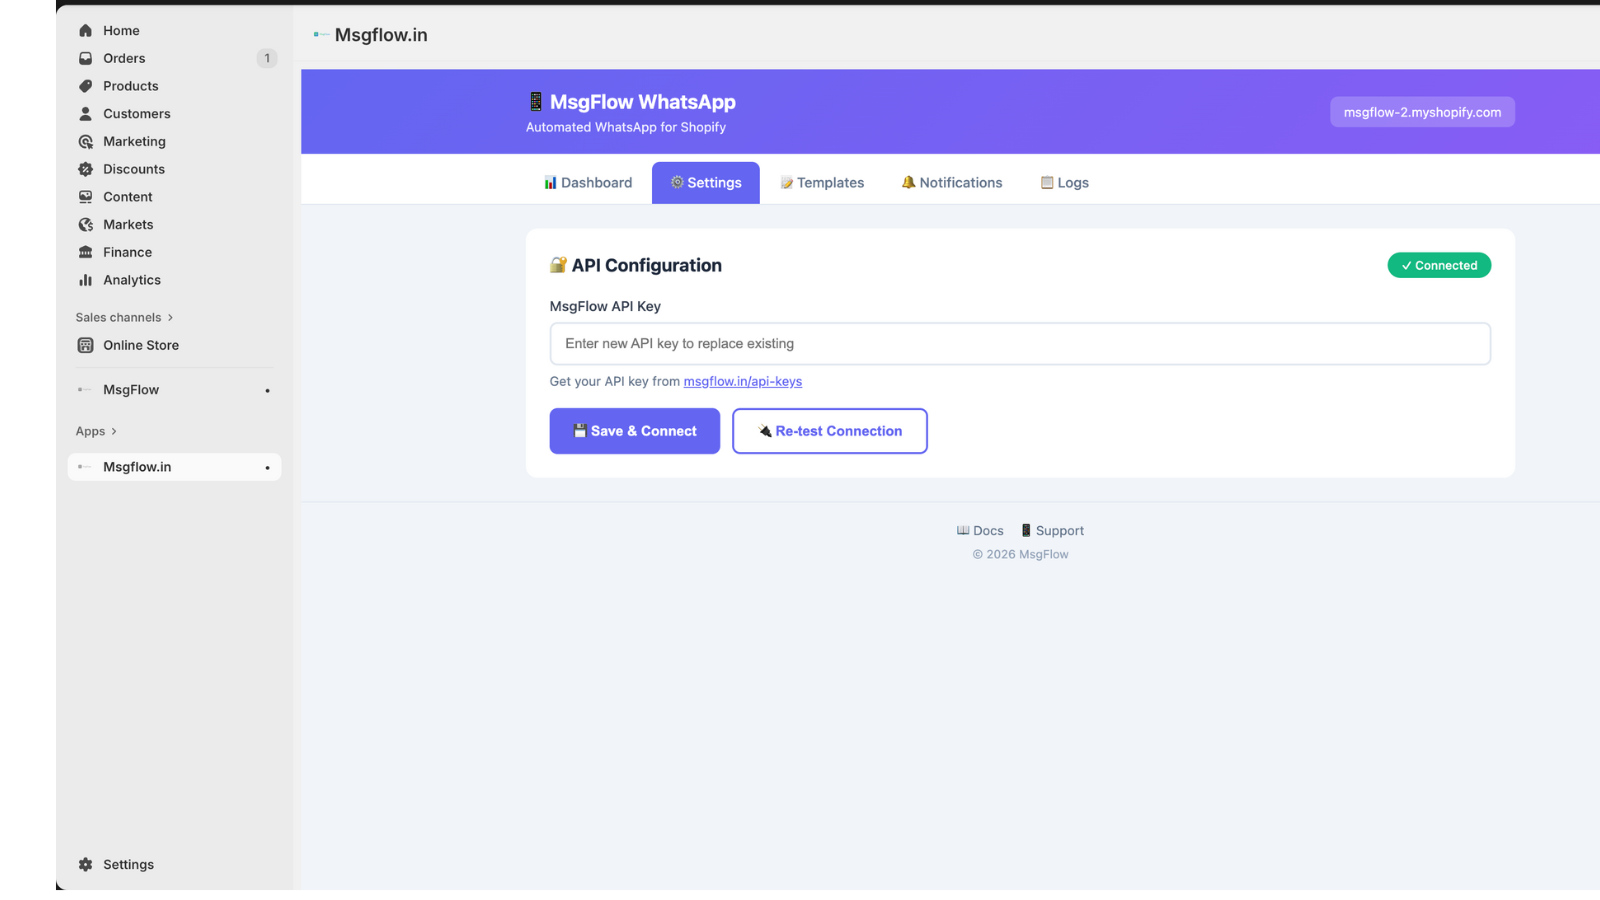The height and width of the screenshot is (900, 1600).
Task: Select the Settings tab in MsgFlow
Action: [x=706, y=183]
